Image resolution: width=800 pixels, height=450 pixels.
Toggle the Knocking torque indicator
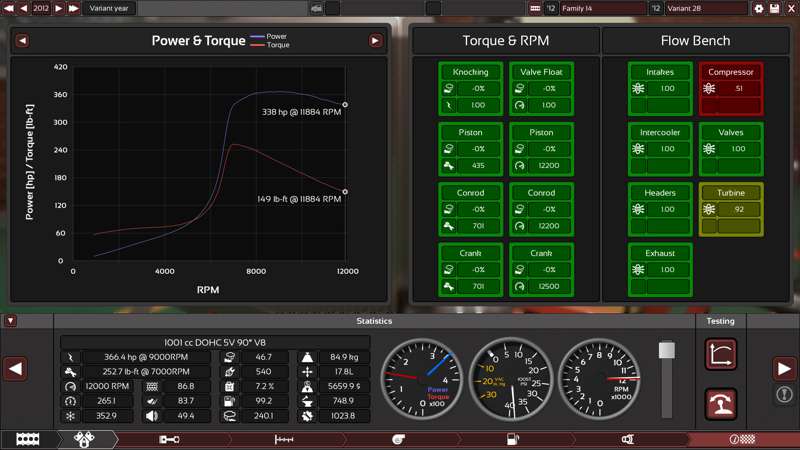pyautogui.click(x=470, y=88)
